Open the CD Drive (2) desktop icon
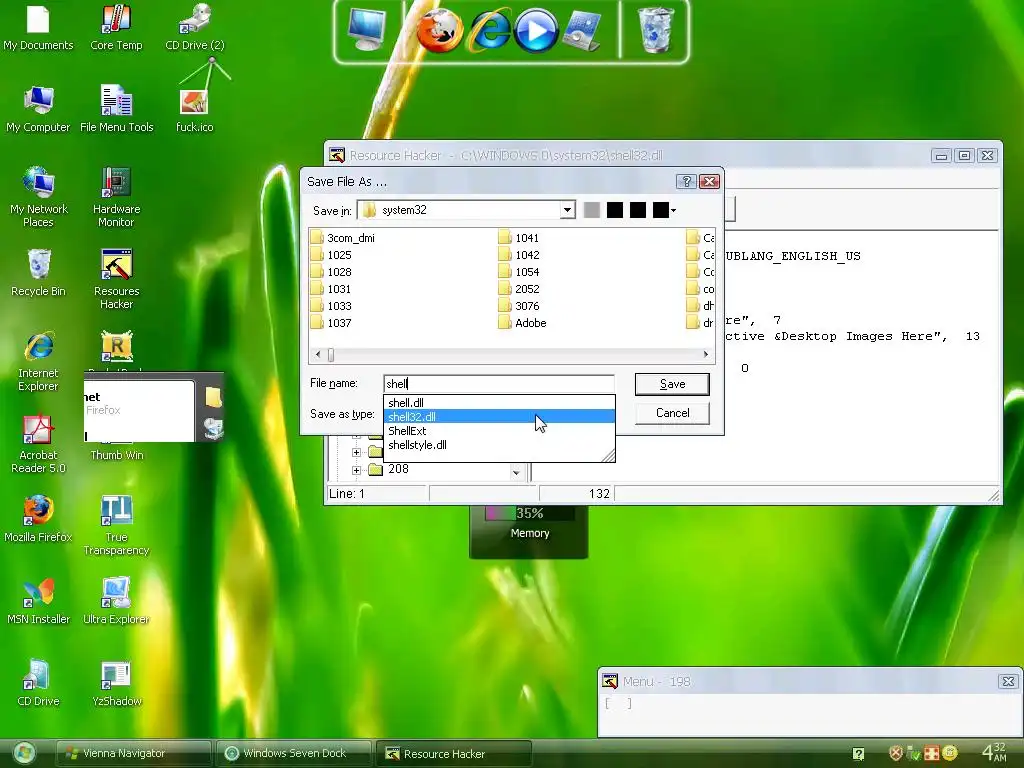Screen dimensions: 1024x768 point(195,27)
